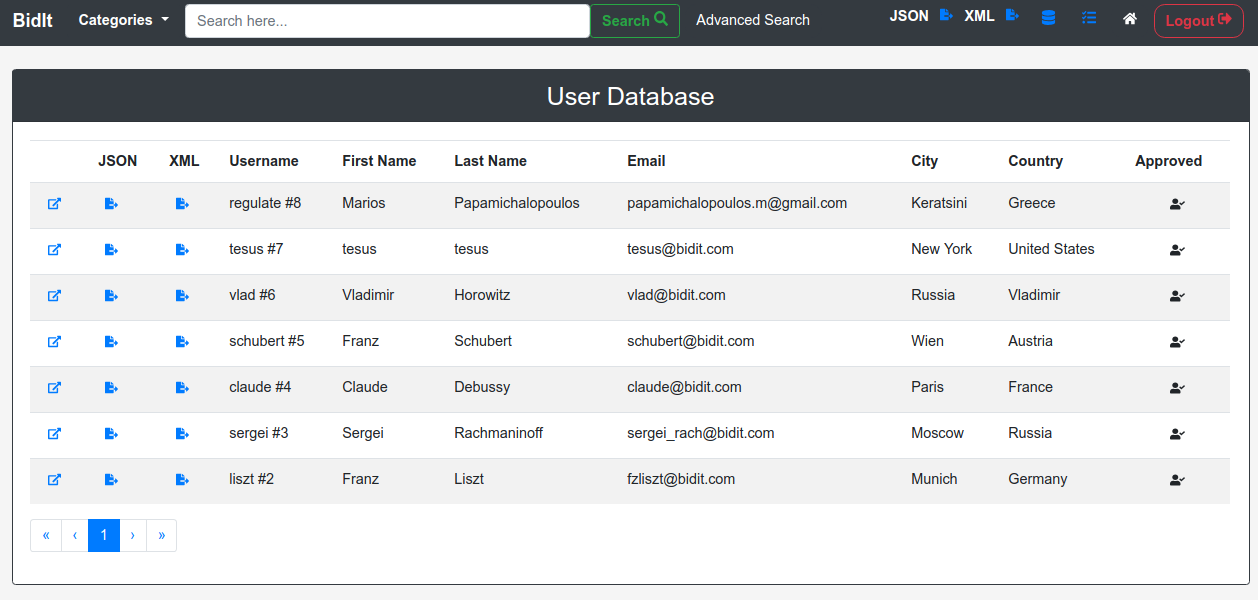Go to BidIt brand home link
This screenshot has height=600, width=1258.
pyautogui.click(x=33, y=20)
